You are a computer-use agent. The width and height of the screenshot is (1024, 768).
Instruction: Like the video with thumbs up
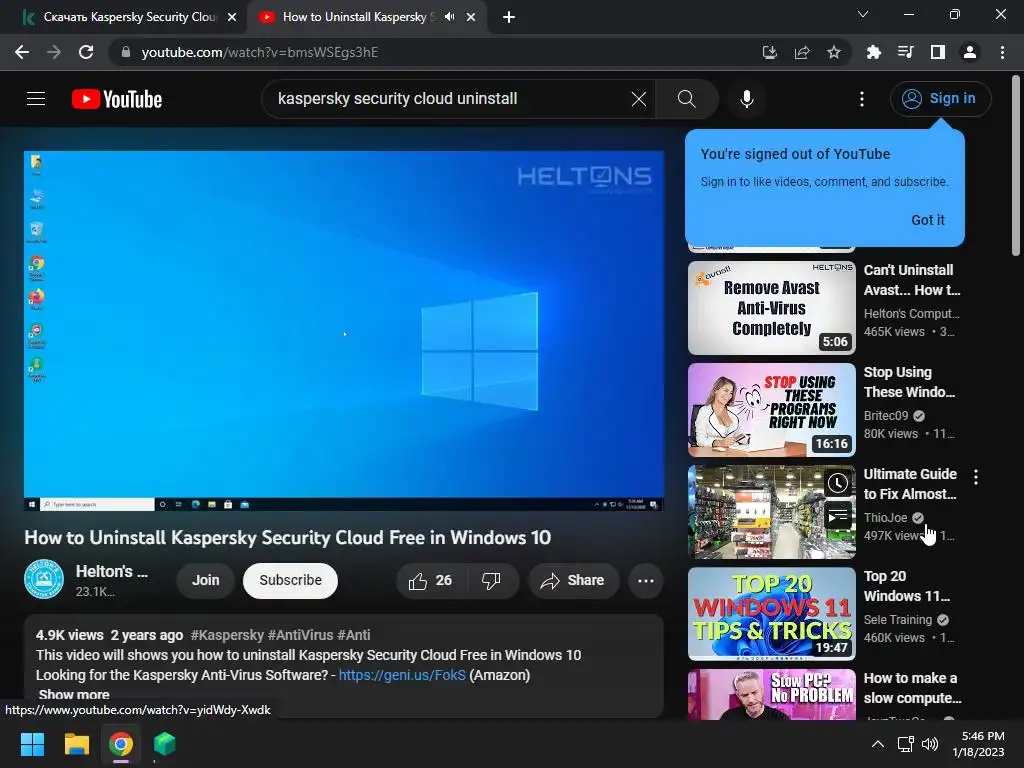tap(430, 581)
